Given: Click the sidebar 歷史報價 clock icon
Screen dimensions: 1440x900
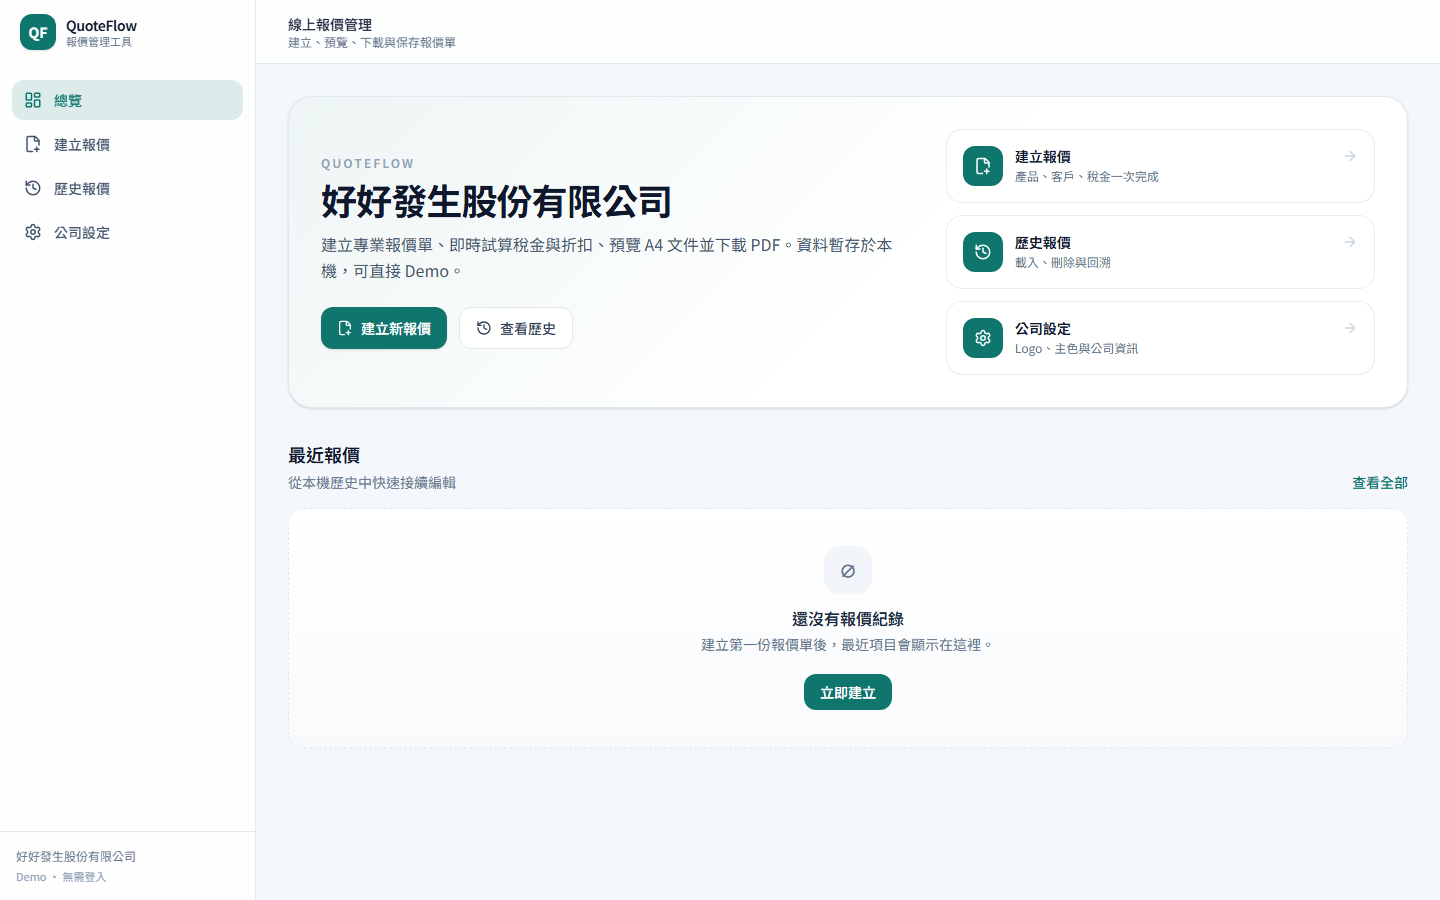Looking at the screenshot, I should pos(33,188).
